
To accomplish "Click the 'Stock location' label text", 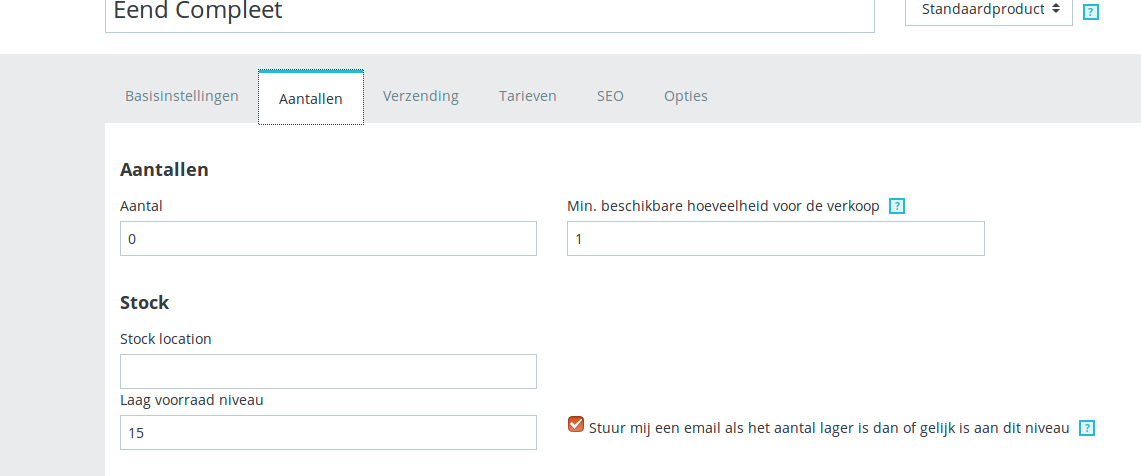I will point(166,339).
